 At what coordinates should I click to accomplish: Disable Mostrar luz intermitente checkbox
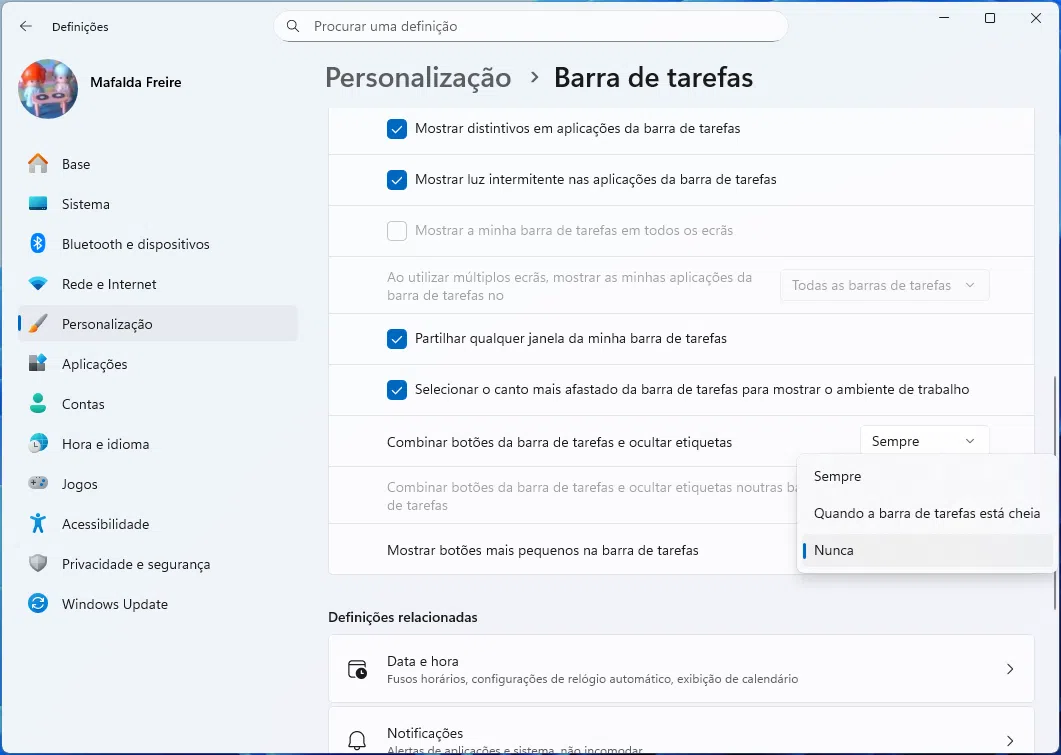(x=397, y=180)
